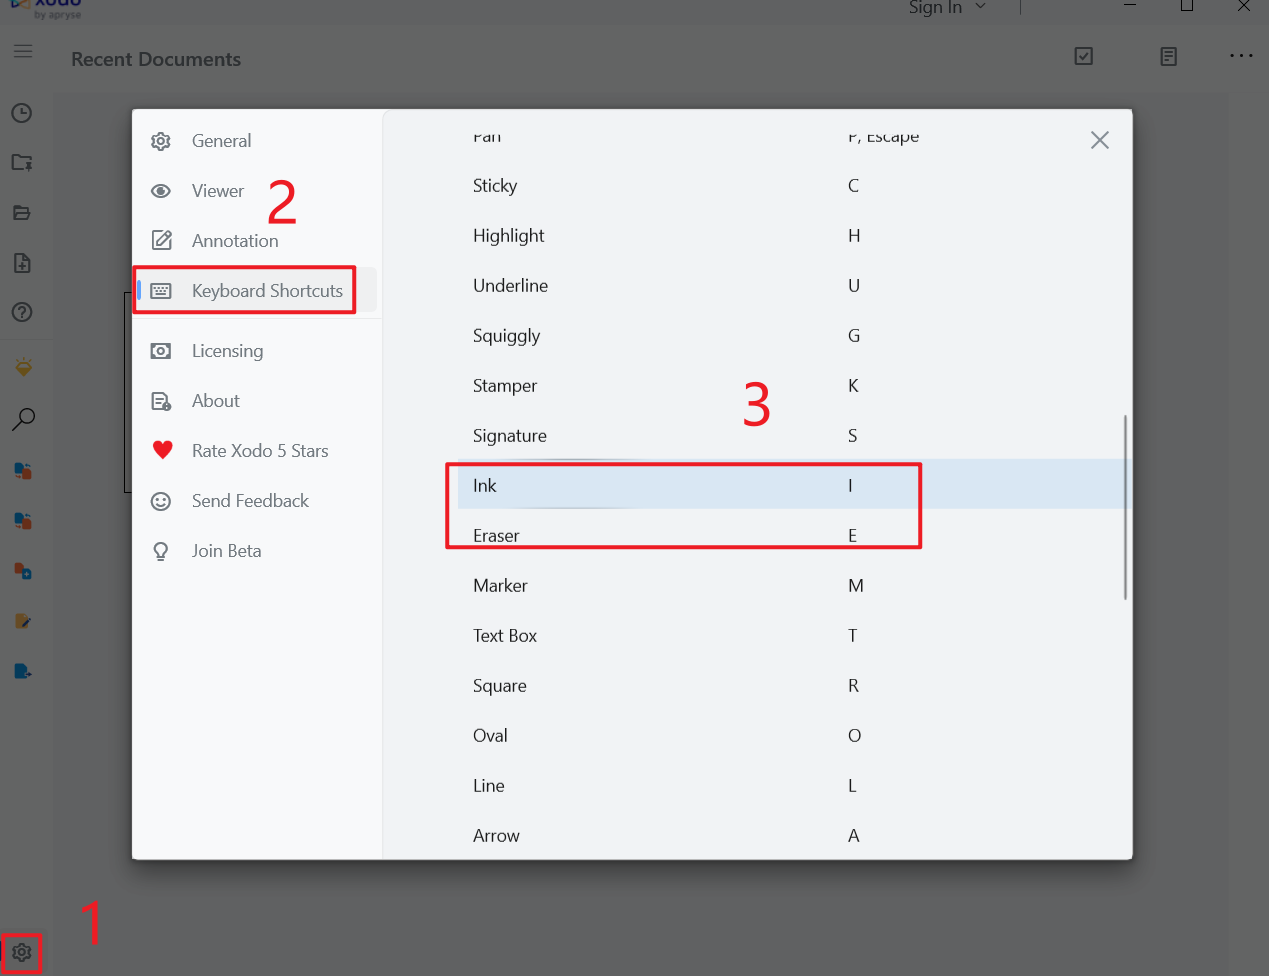Click the export document arrow icon
This screenshot has height=976, width=1269.
[23, 671]
